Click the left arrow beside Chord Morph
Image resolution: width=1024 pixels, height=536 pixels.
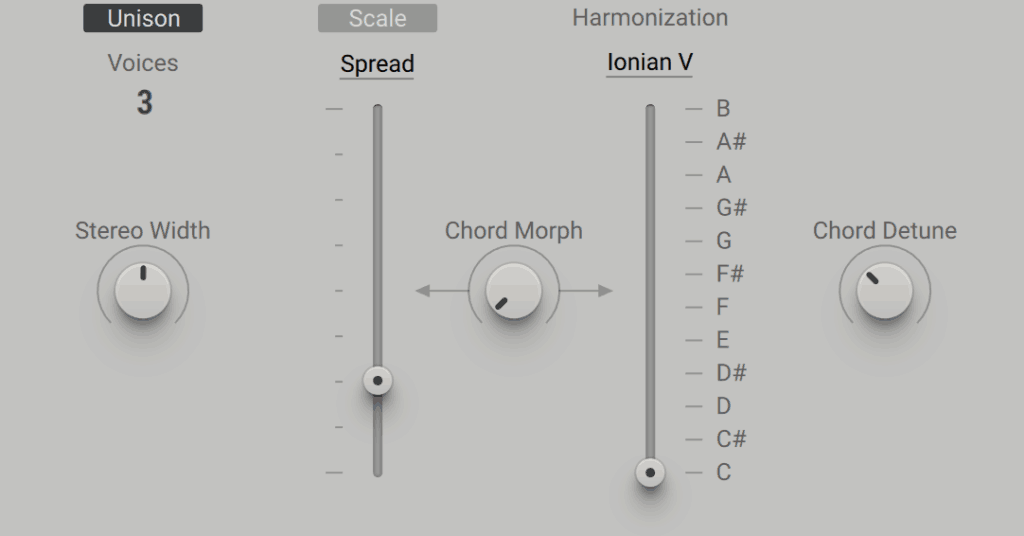(x=423, y=291)
